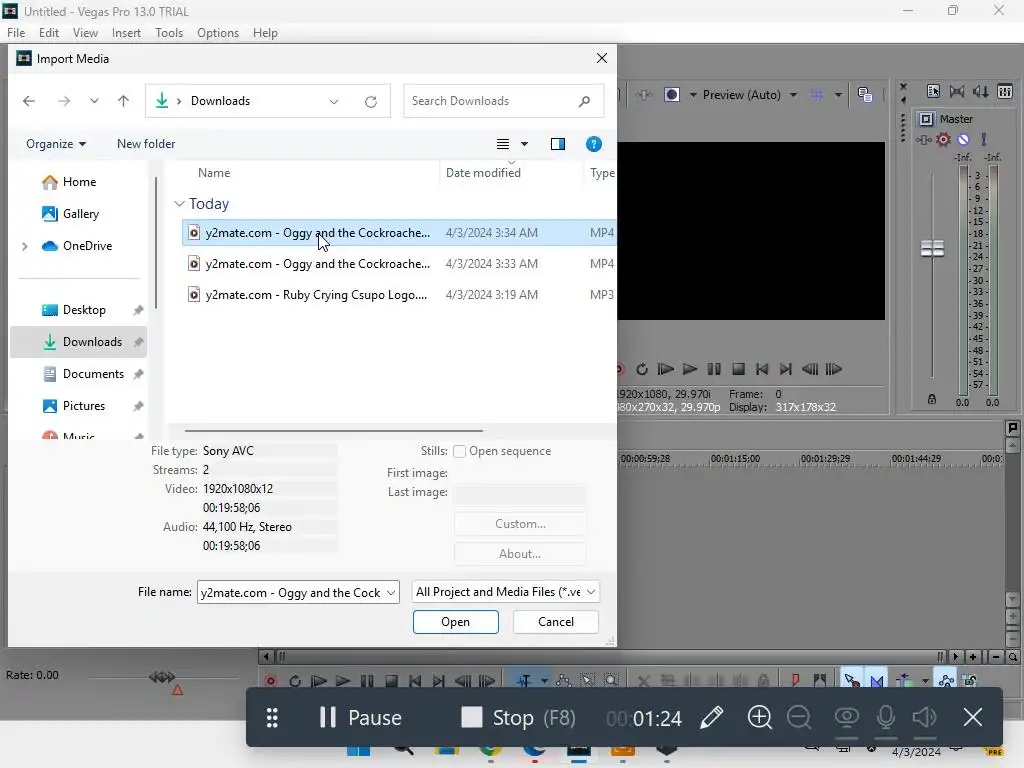Viewport: 1024px width, 768px height.
Task: Click the timeline Record button
Action: 271,681
